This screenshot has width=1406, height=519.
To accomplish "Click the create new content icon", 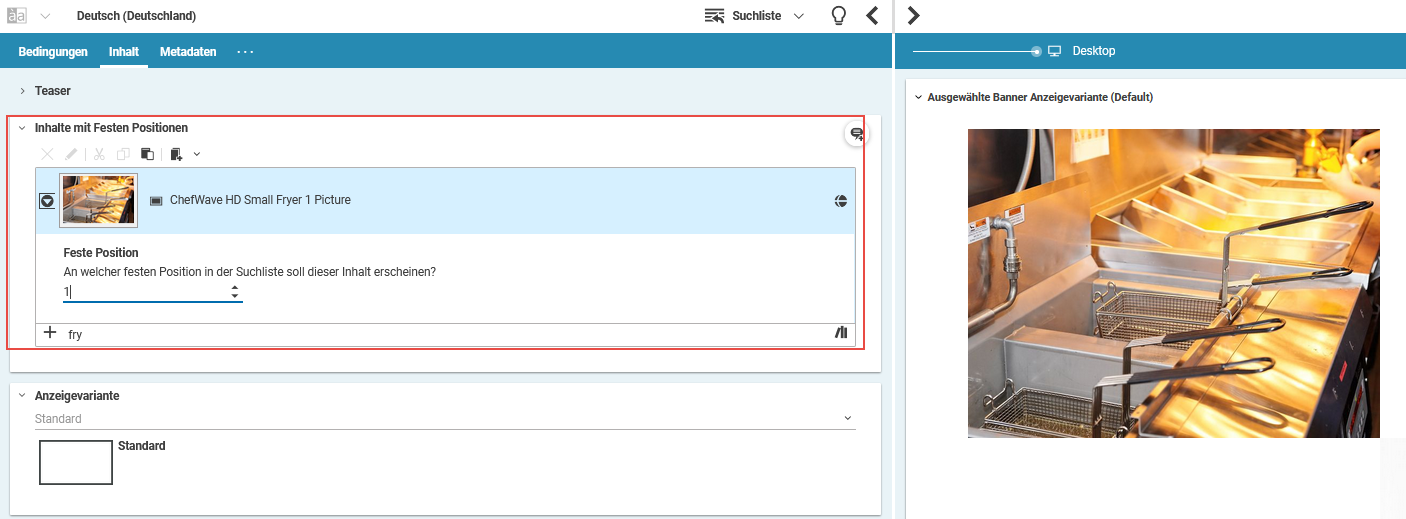I will (177, 154).
